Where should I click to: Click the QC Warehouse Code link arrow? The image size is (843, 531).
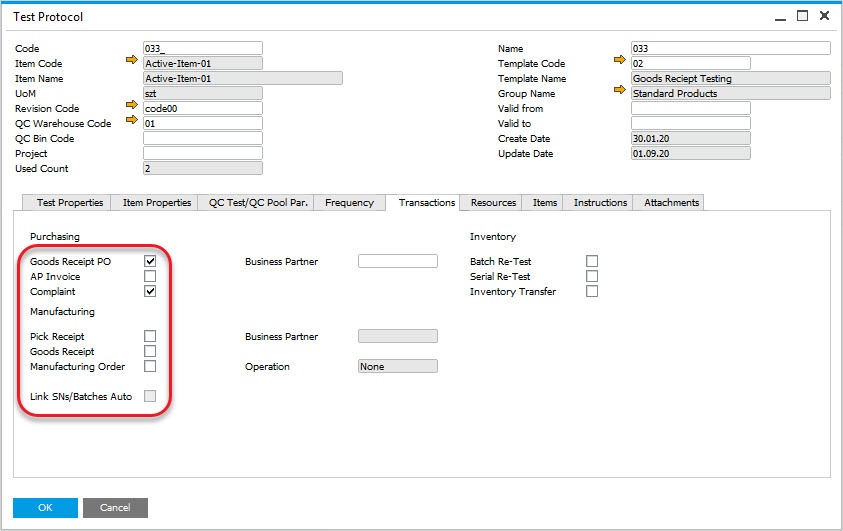(x=131, y=123)
